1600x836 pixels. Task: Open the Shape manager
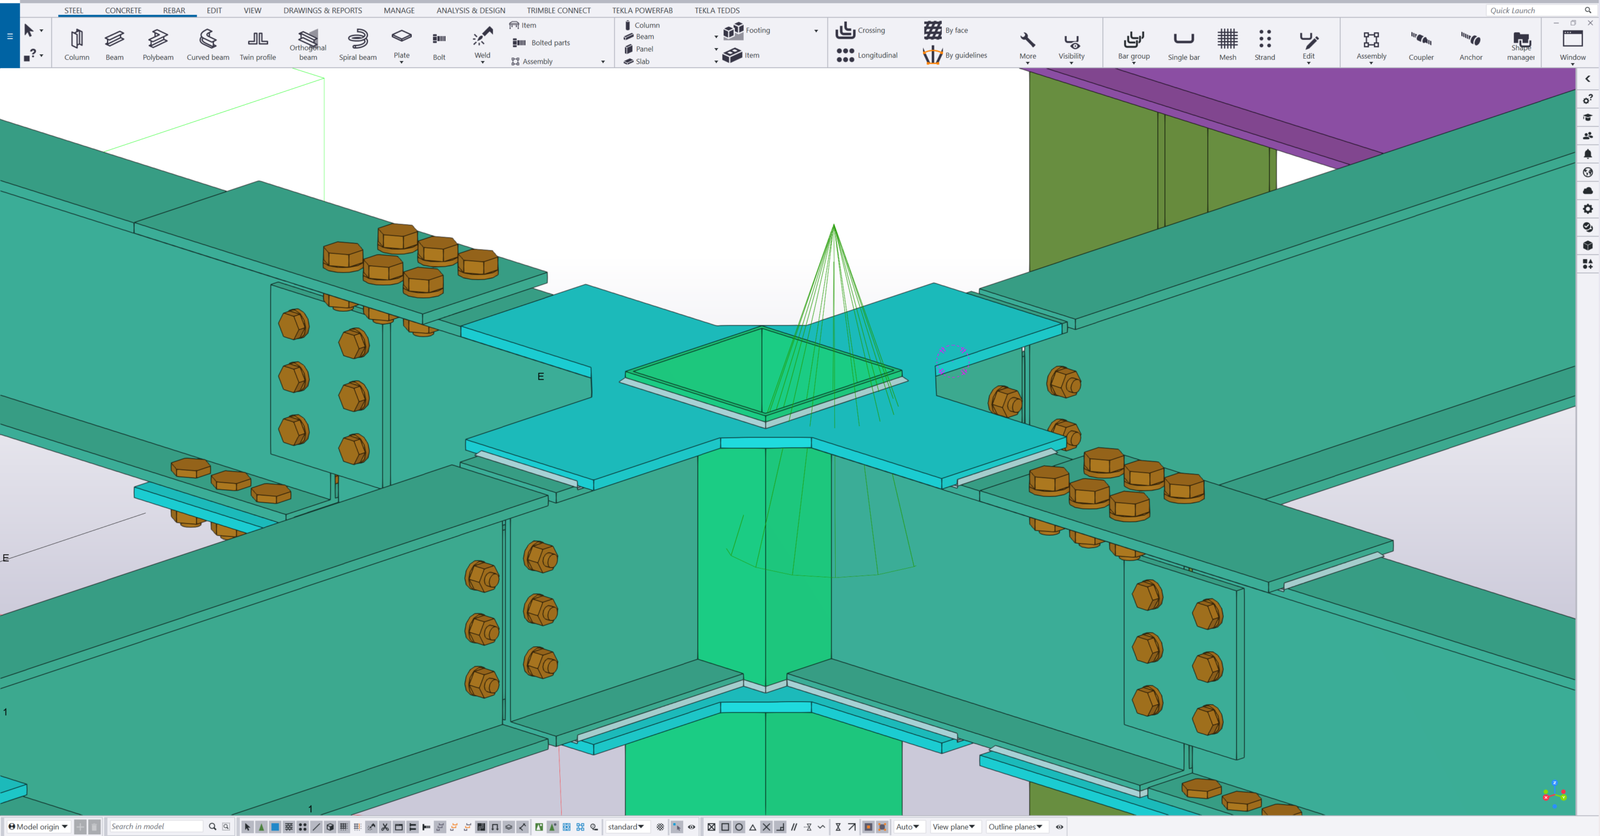1521,44
